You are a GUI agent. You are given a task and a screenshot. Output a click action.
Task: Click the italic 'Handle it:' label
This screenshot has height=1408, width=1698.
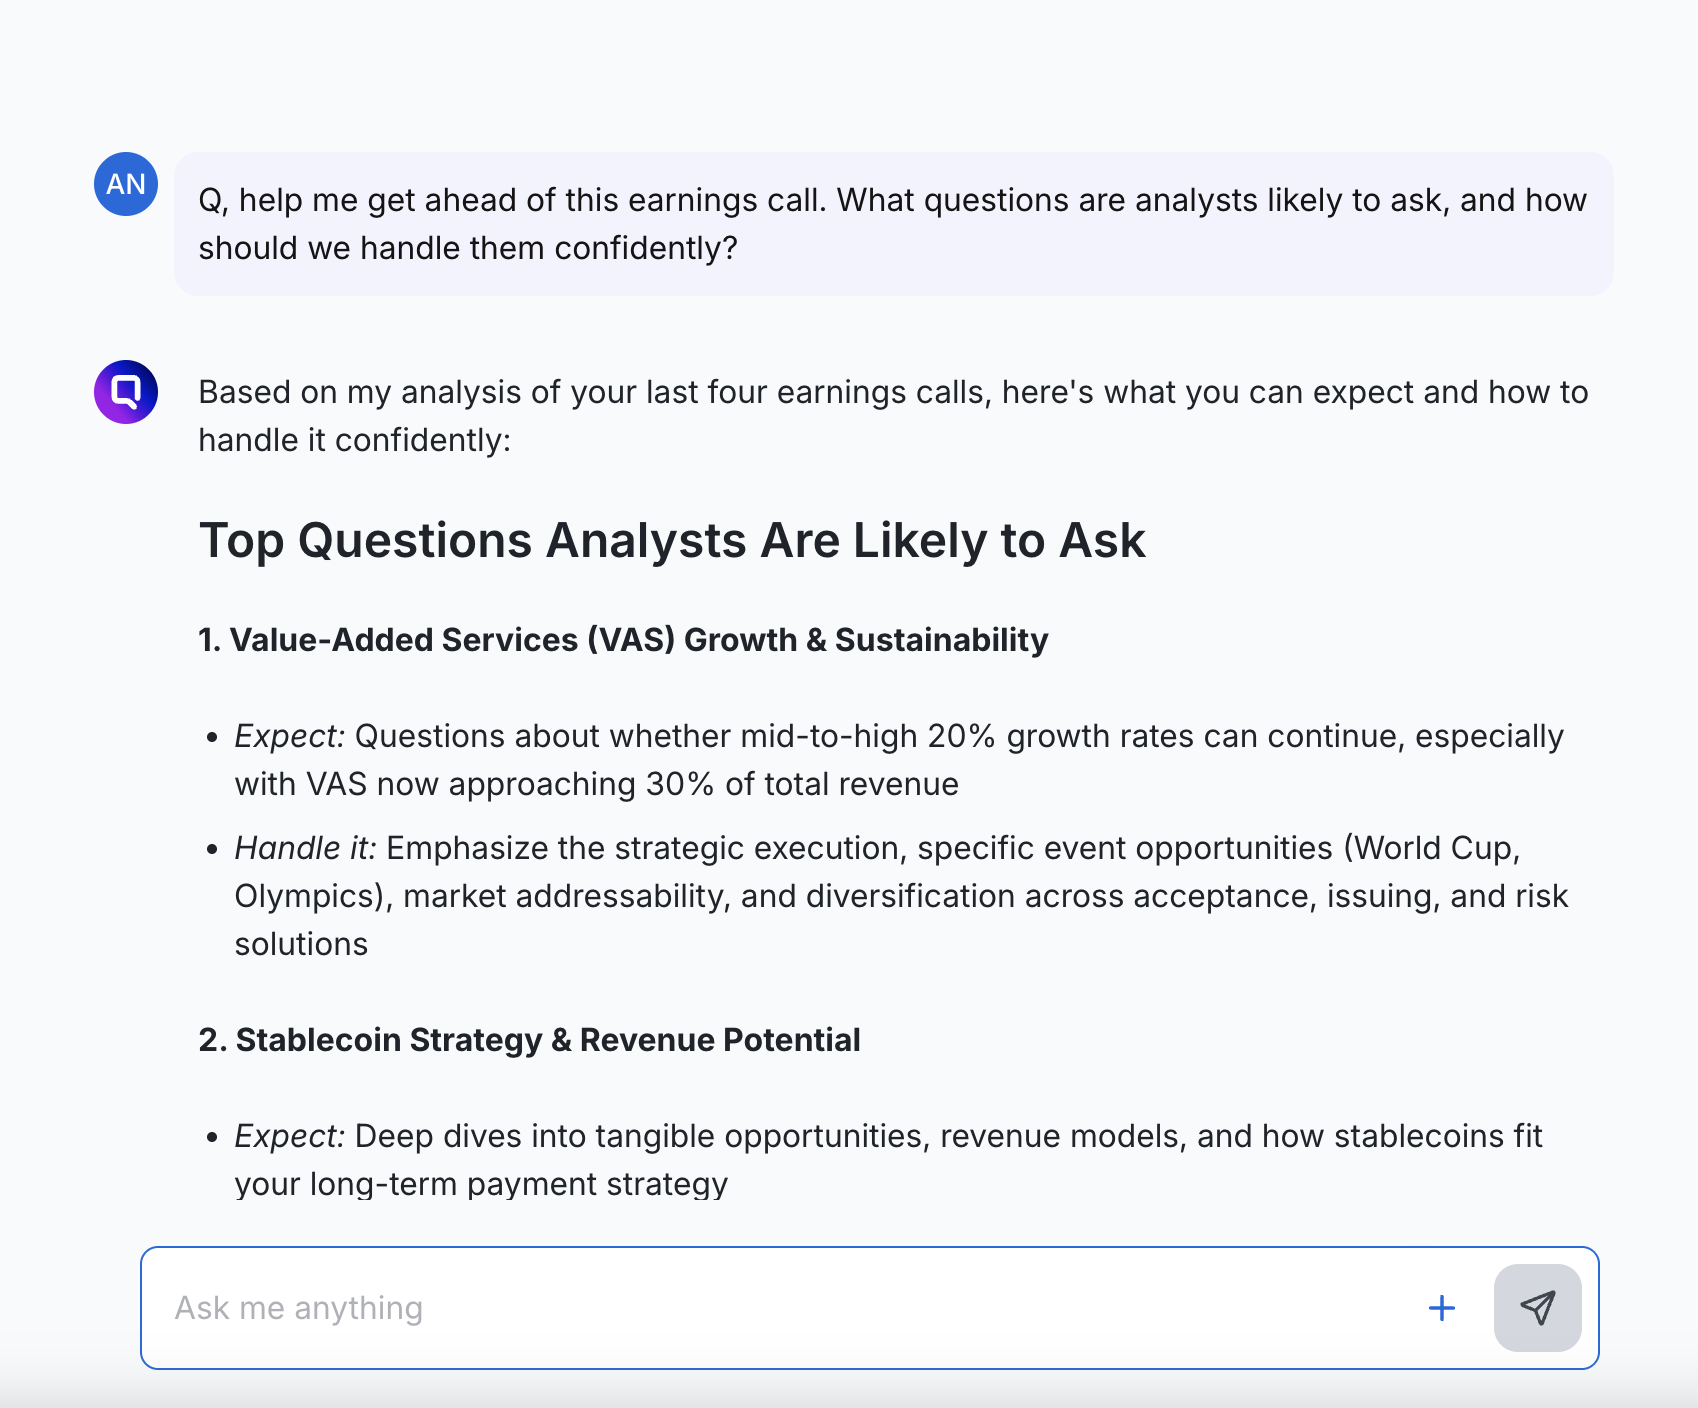click(305, 848)
